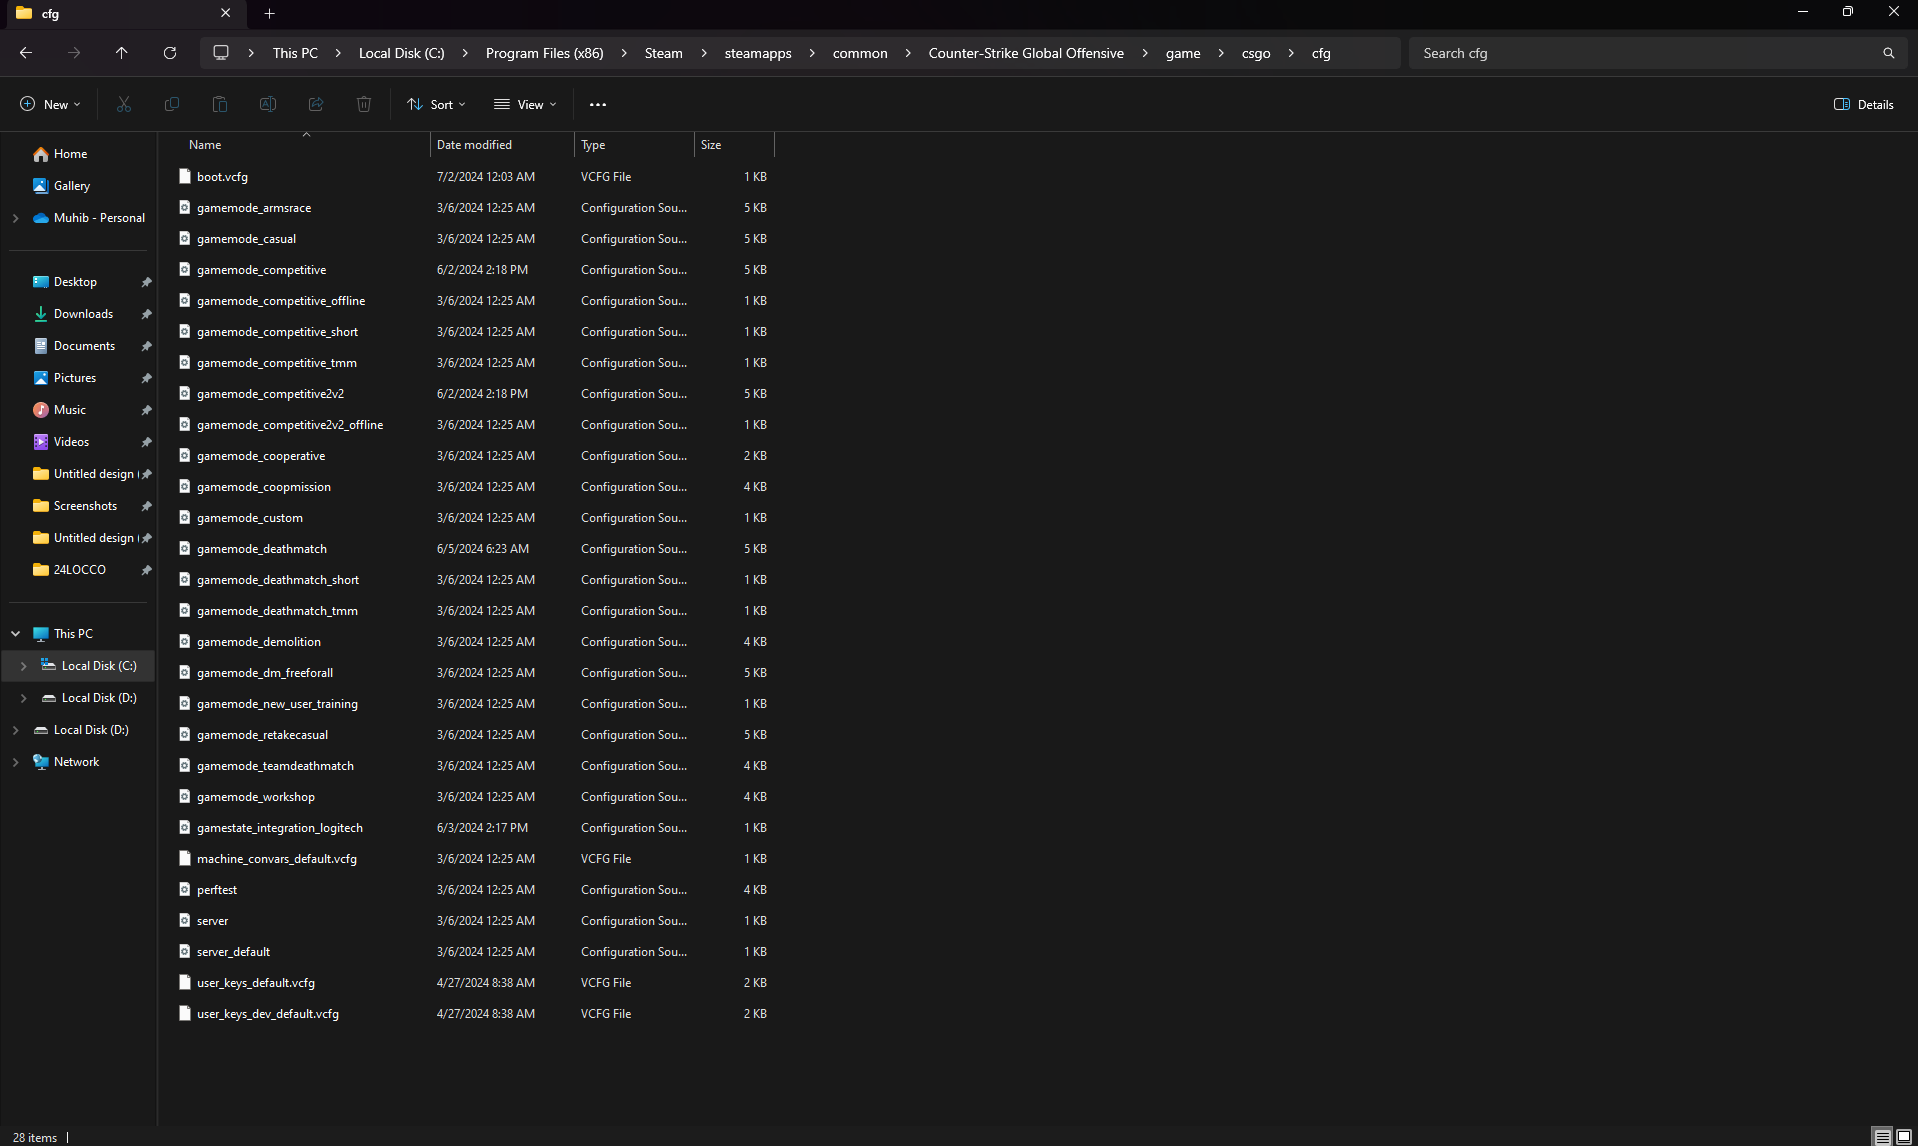The image size is (1918, 1146).
Task: Open the New item dropdown
Action: pos(50,104)
